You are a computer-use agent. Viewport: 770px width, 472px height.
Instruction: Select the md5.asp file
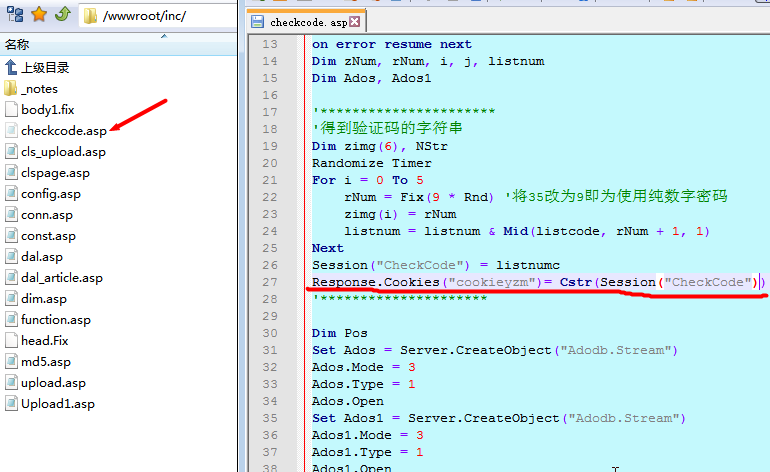click(46, 361)
